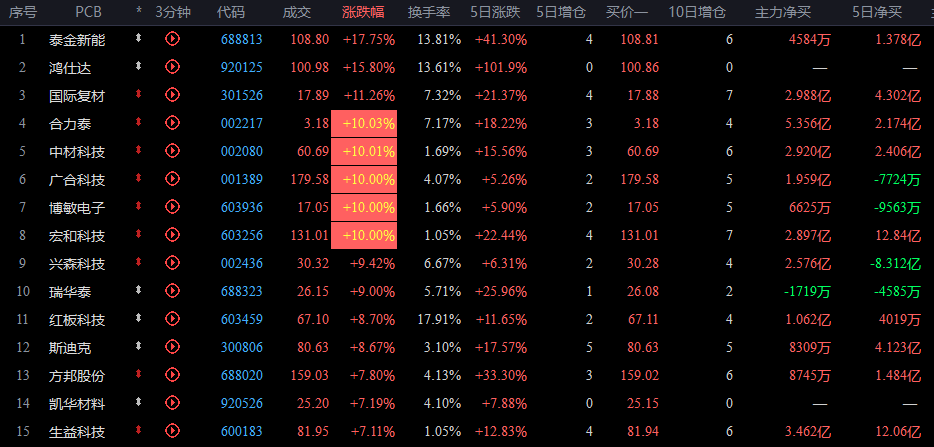Click the -8.312亿 five-day net buy
The width and height of the screenshot is (934, 447).
click(896, 263)
